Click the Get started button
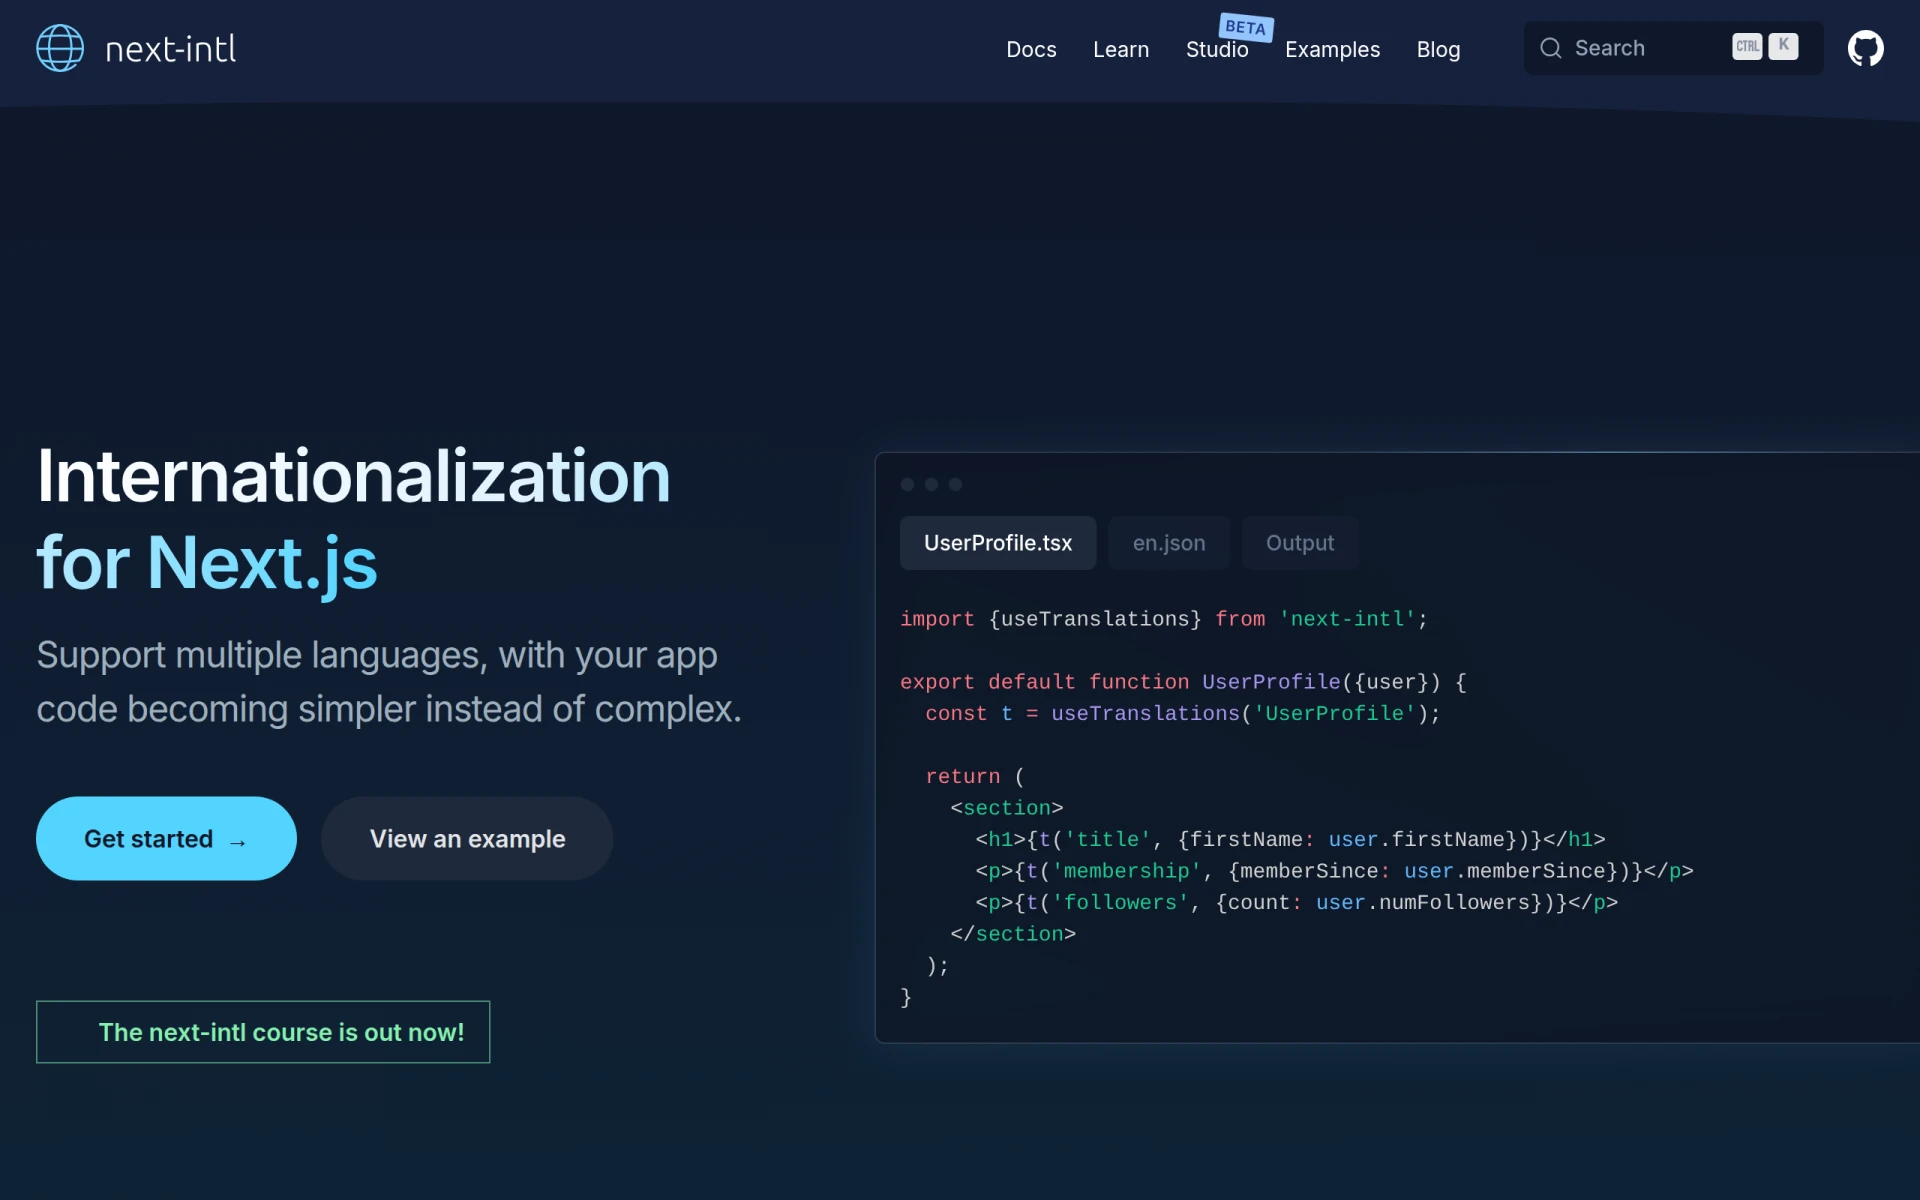1920x1200 pixels. pos(166,838)
